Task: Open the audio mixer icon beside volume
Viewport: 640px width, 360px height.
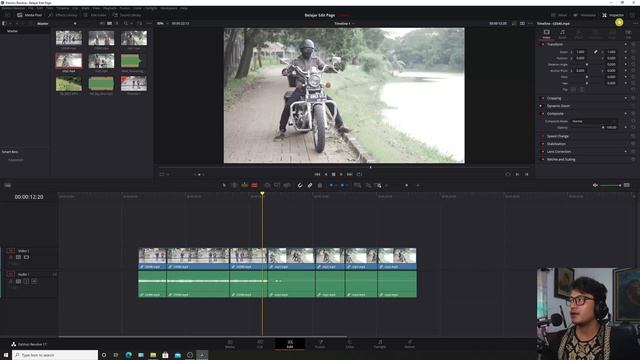Action: (x=627, y=185)
